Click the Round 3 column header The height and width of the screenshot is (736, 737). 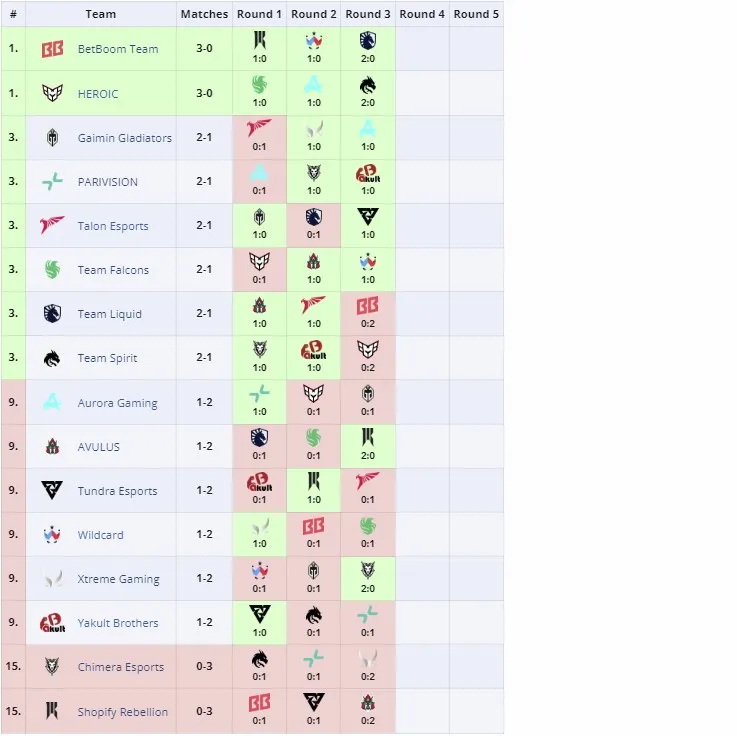[368, 14]
